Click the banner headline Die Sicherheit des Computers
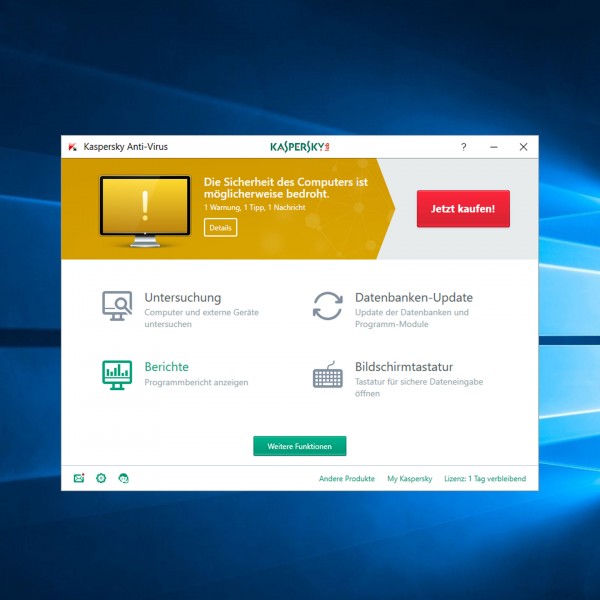Screen dimensions: 600x600 (x=285, y=188)
